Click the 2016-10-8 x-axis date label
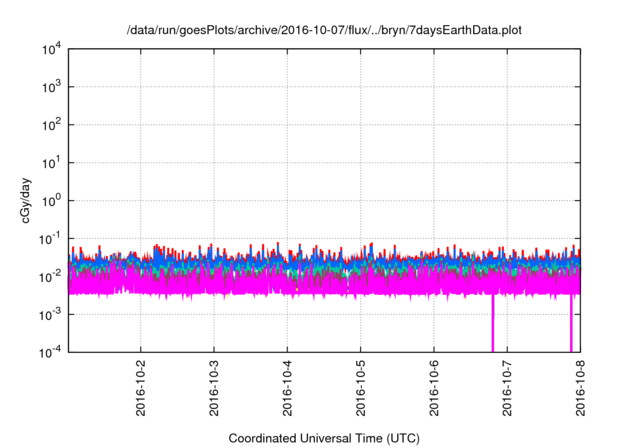Screen dimensions: 640x448 [x=580, y=388]
